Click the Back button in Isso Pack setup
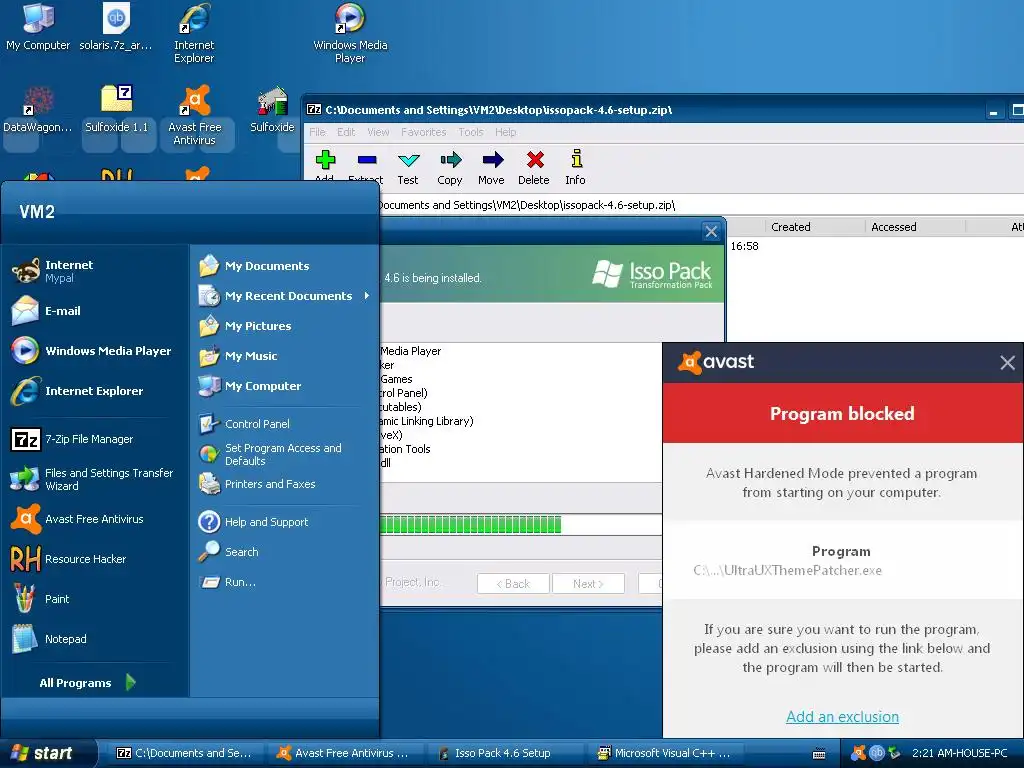 coord(513,584)
